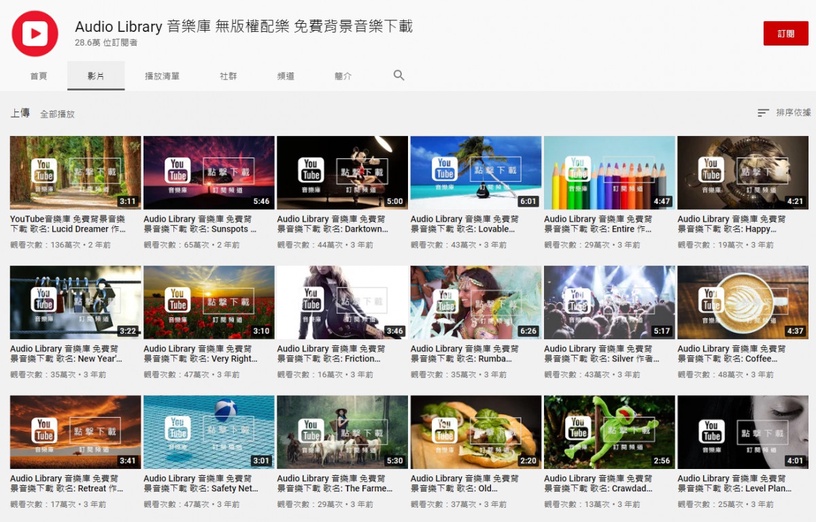The image size is (816, 522).
Task: Click title 歌名: Rumba video link
Action: tap(464, 353)
